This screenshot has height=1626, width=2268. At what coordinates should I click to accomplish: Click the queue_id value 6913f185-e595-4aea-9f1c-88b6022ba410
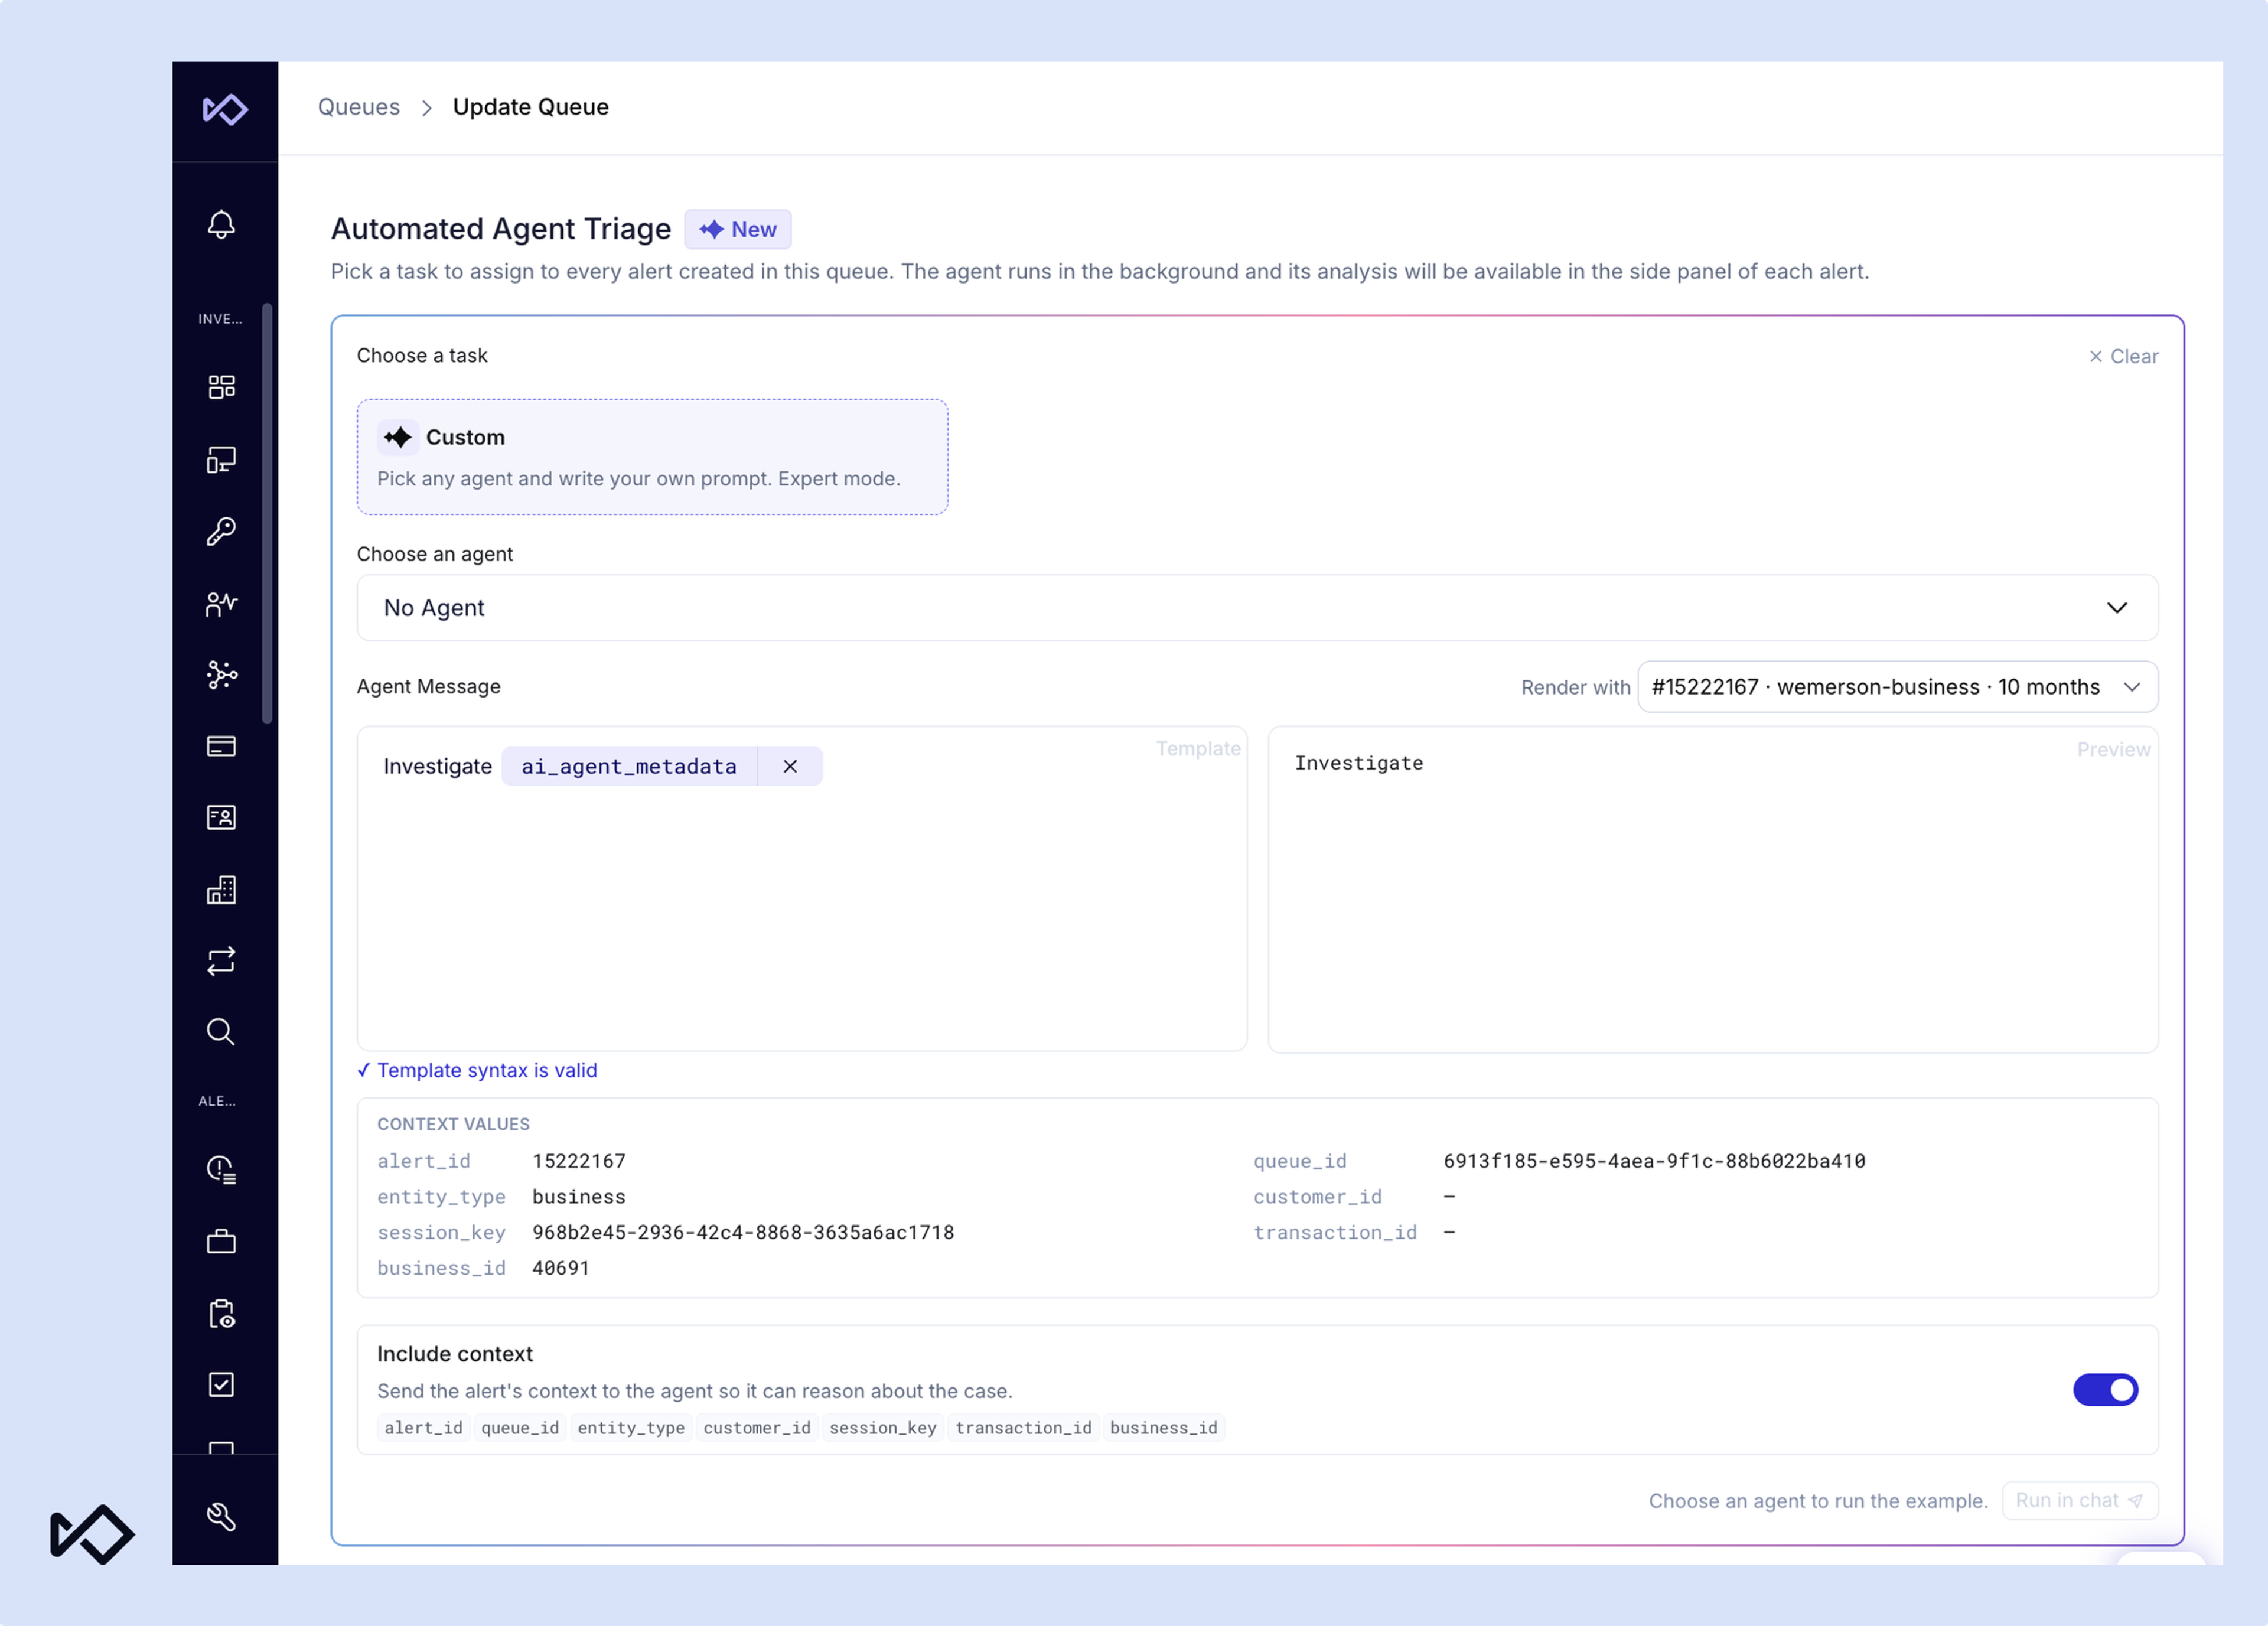1654,1161
